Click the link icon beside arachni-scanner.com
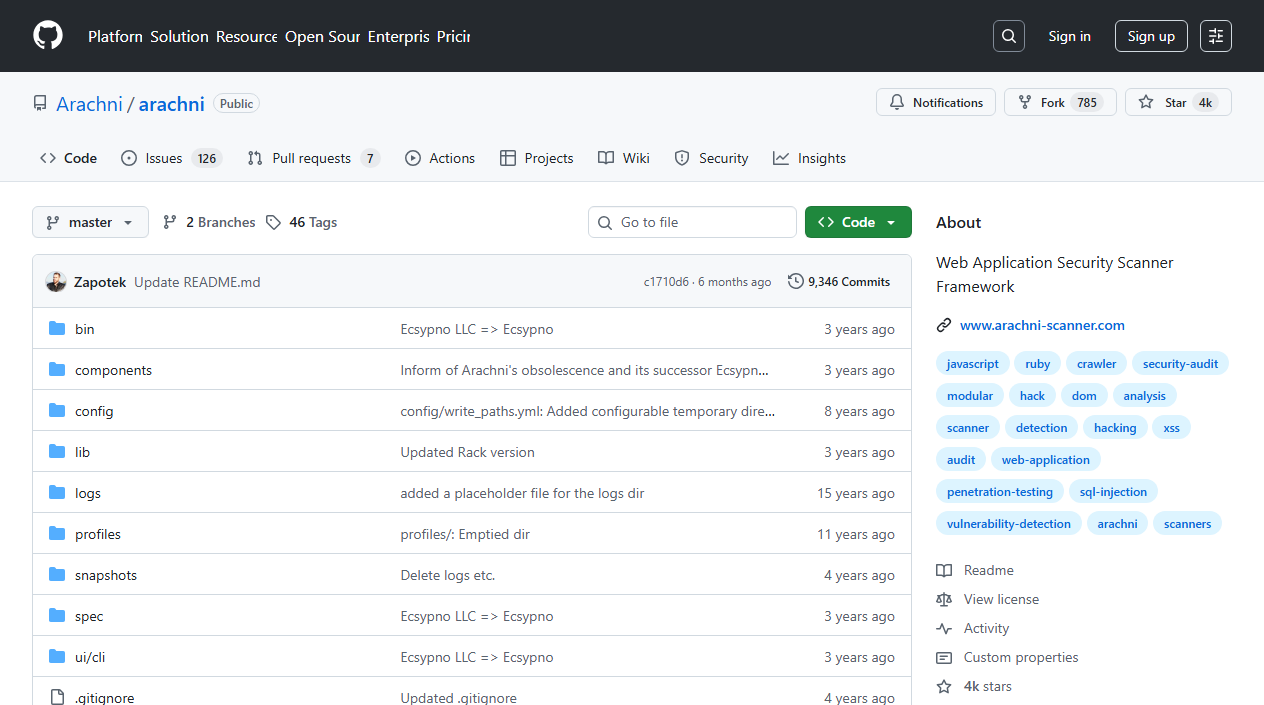This screenshot has width=1264, height=705. [x=944, y=325]
